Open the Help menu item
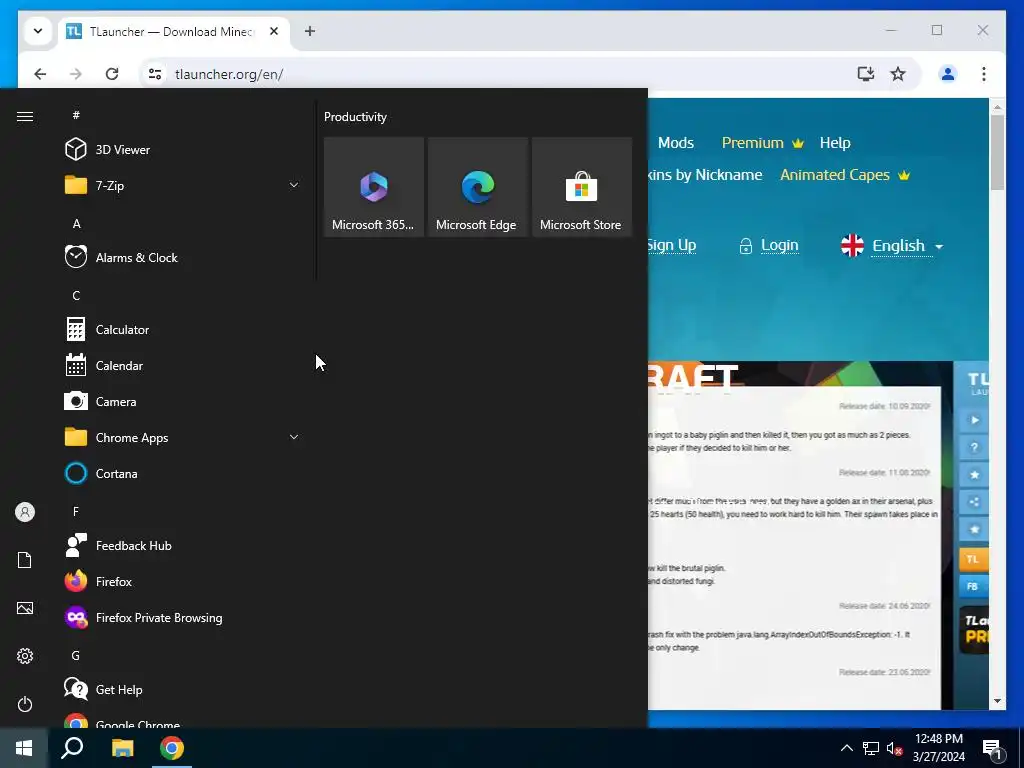The width and height of the screenshot is (1024, 768). click(835, 143)
